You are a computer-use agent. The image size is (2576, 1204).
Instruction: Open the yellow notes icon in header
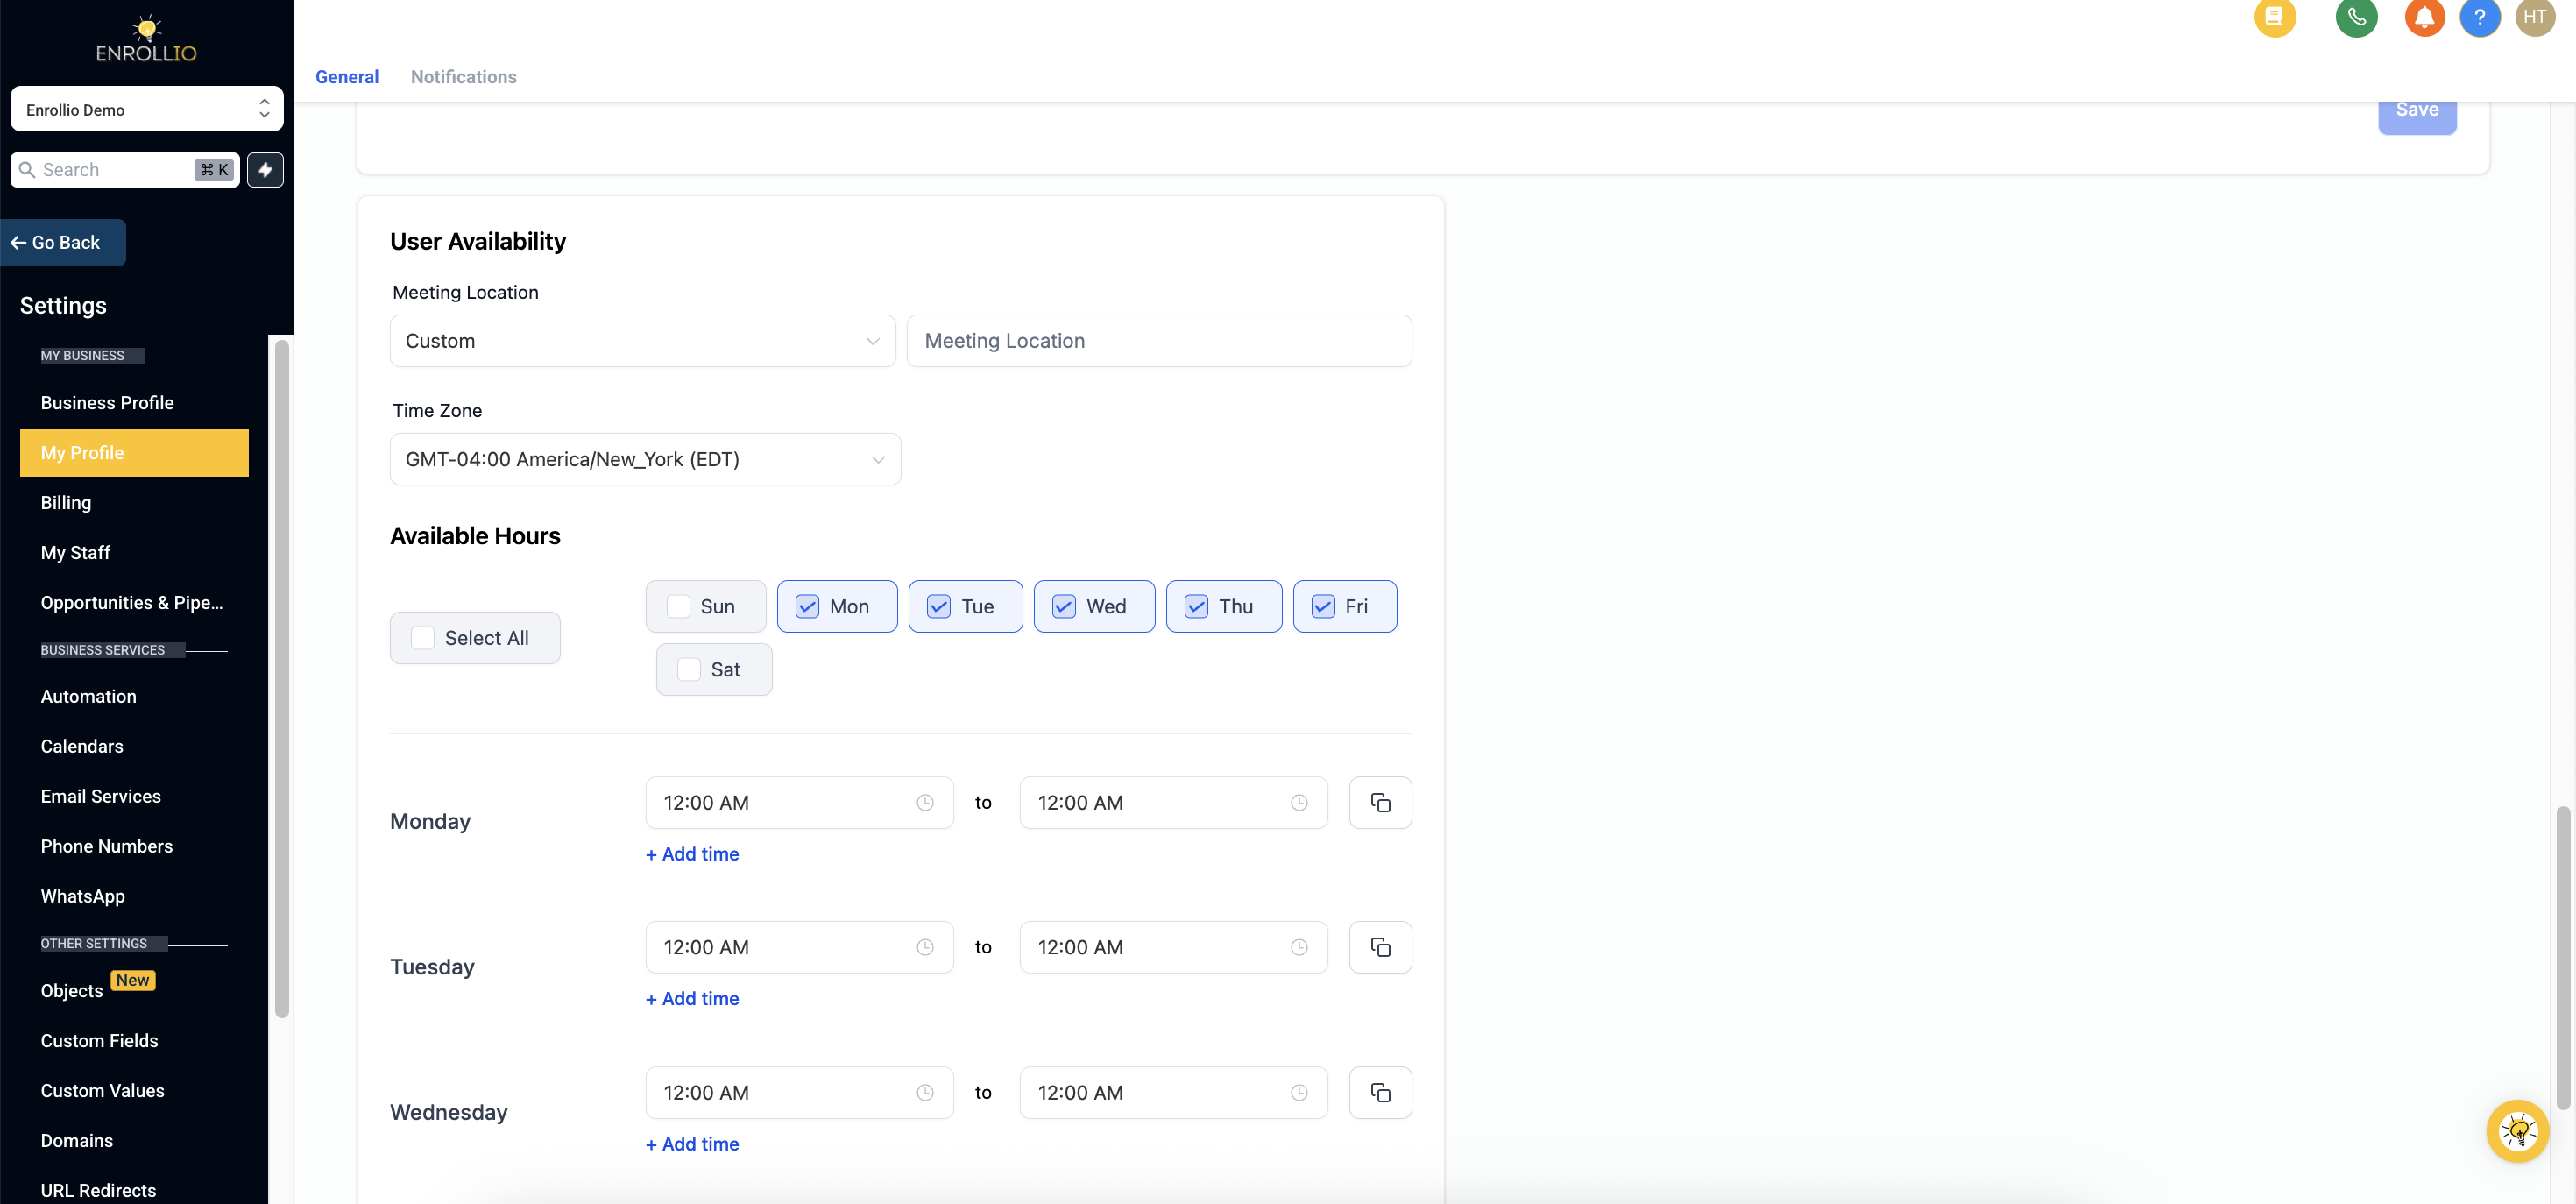2274,16
